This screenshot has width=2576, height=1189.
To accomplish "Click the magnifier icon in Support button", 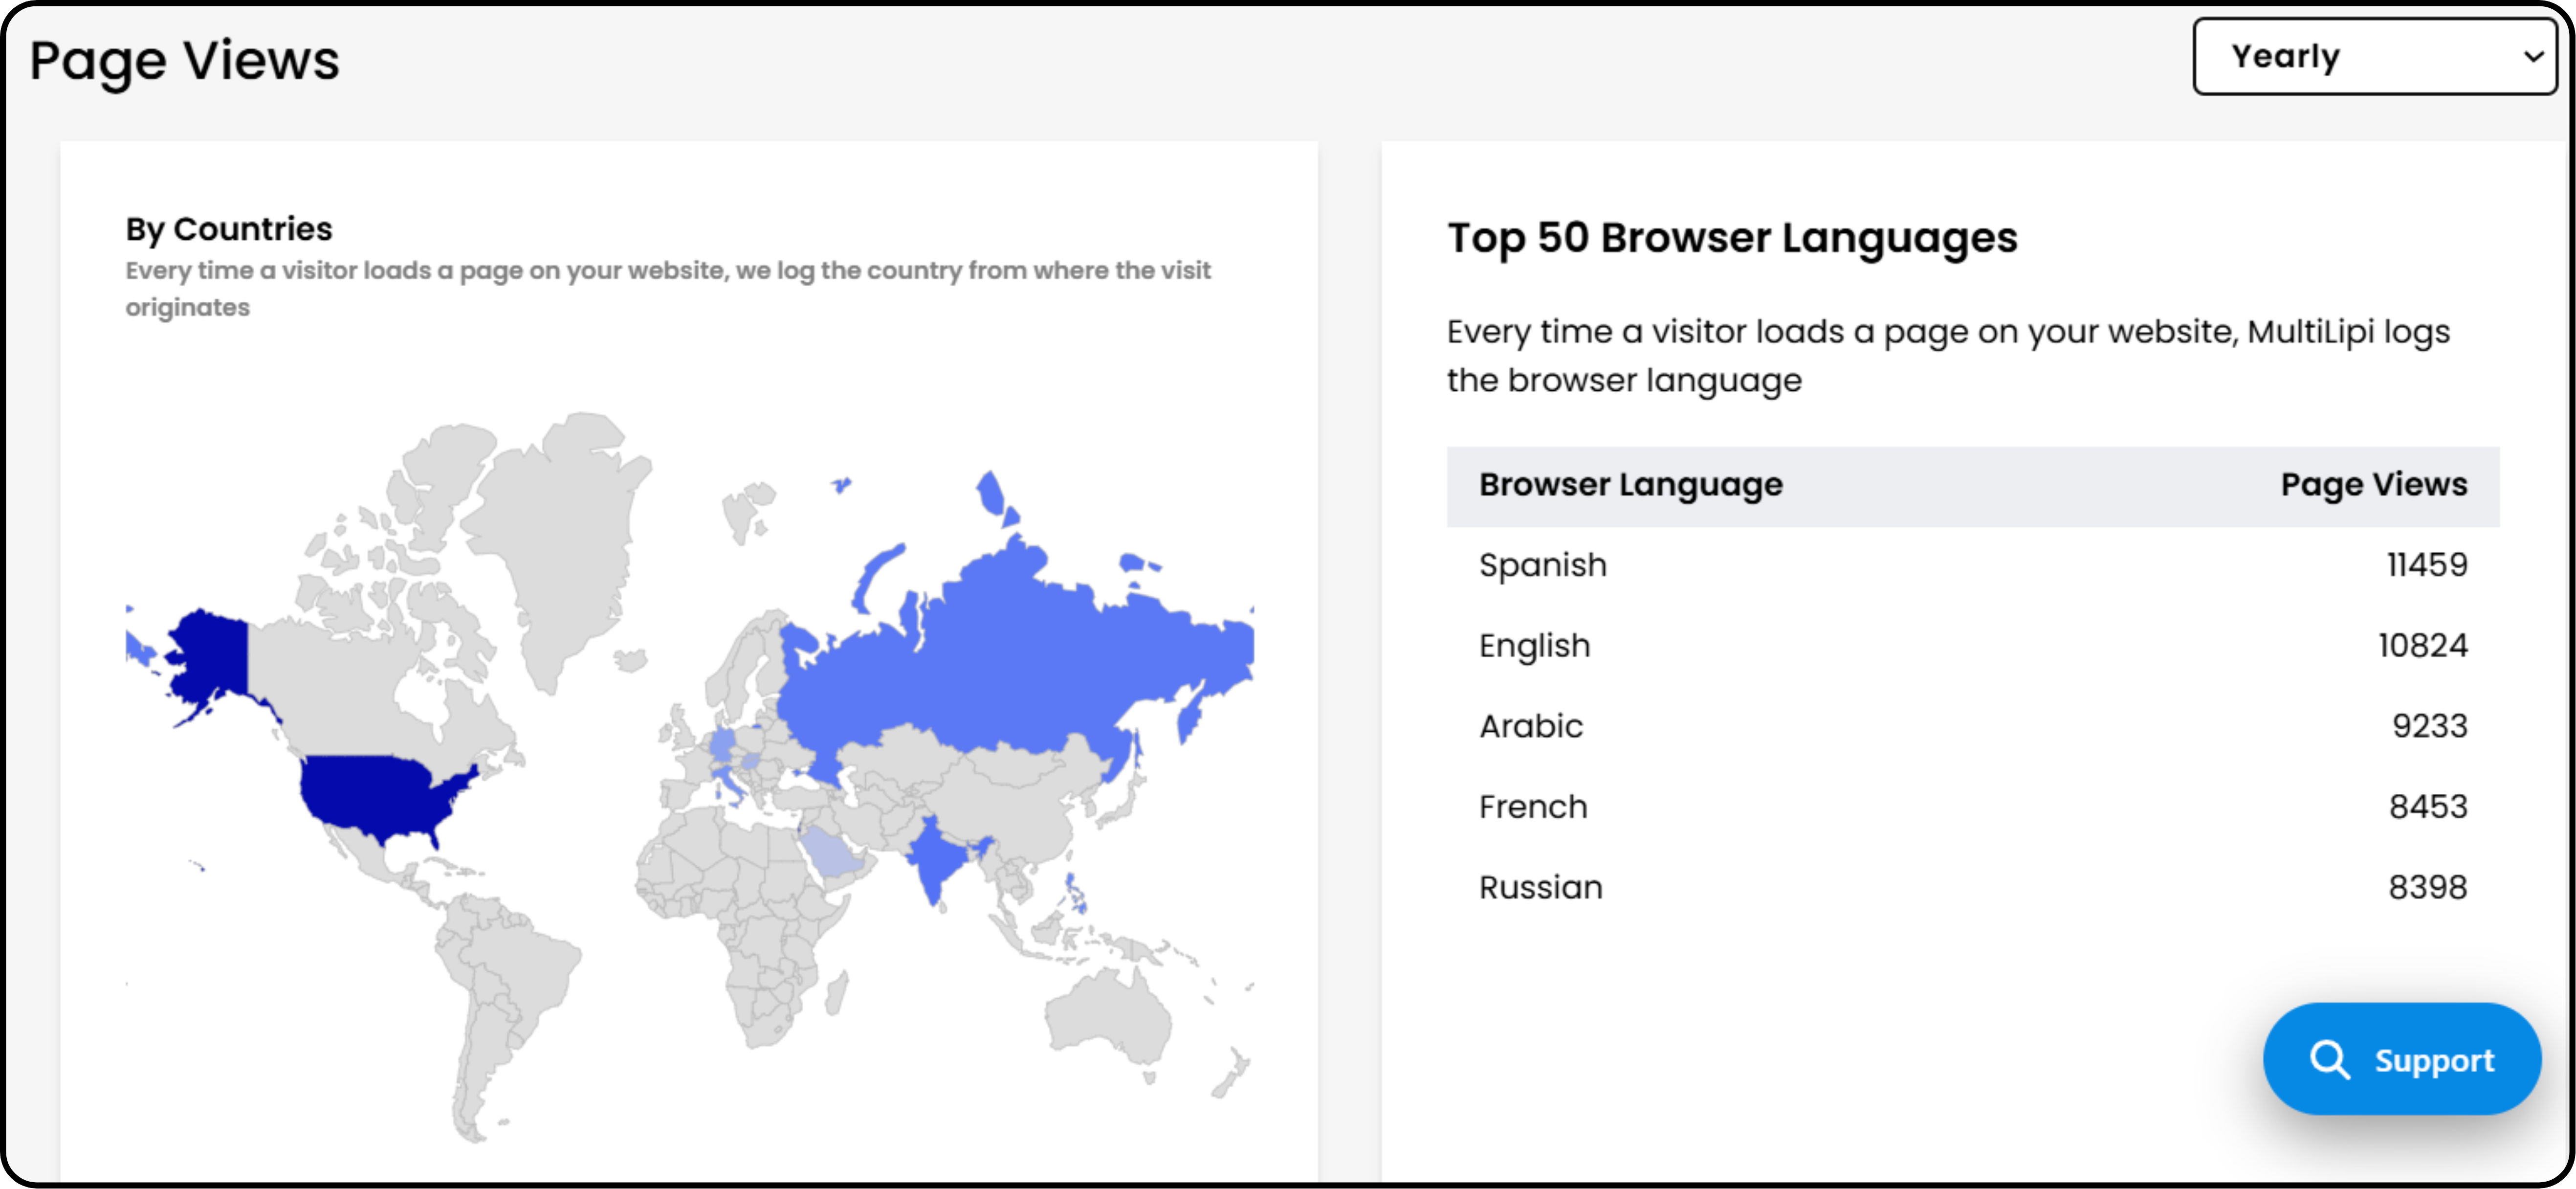I will click(x=2329, y=1059).
